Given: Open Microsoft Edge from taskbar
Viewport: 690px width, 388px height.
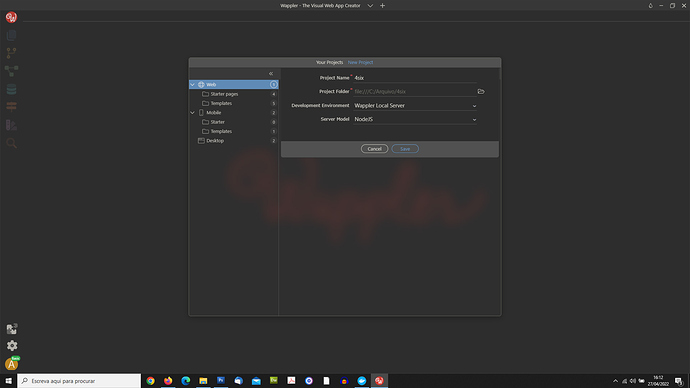Looking at the screenshot, I should click(186, 381).
